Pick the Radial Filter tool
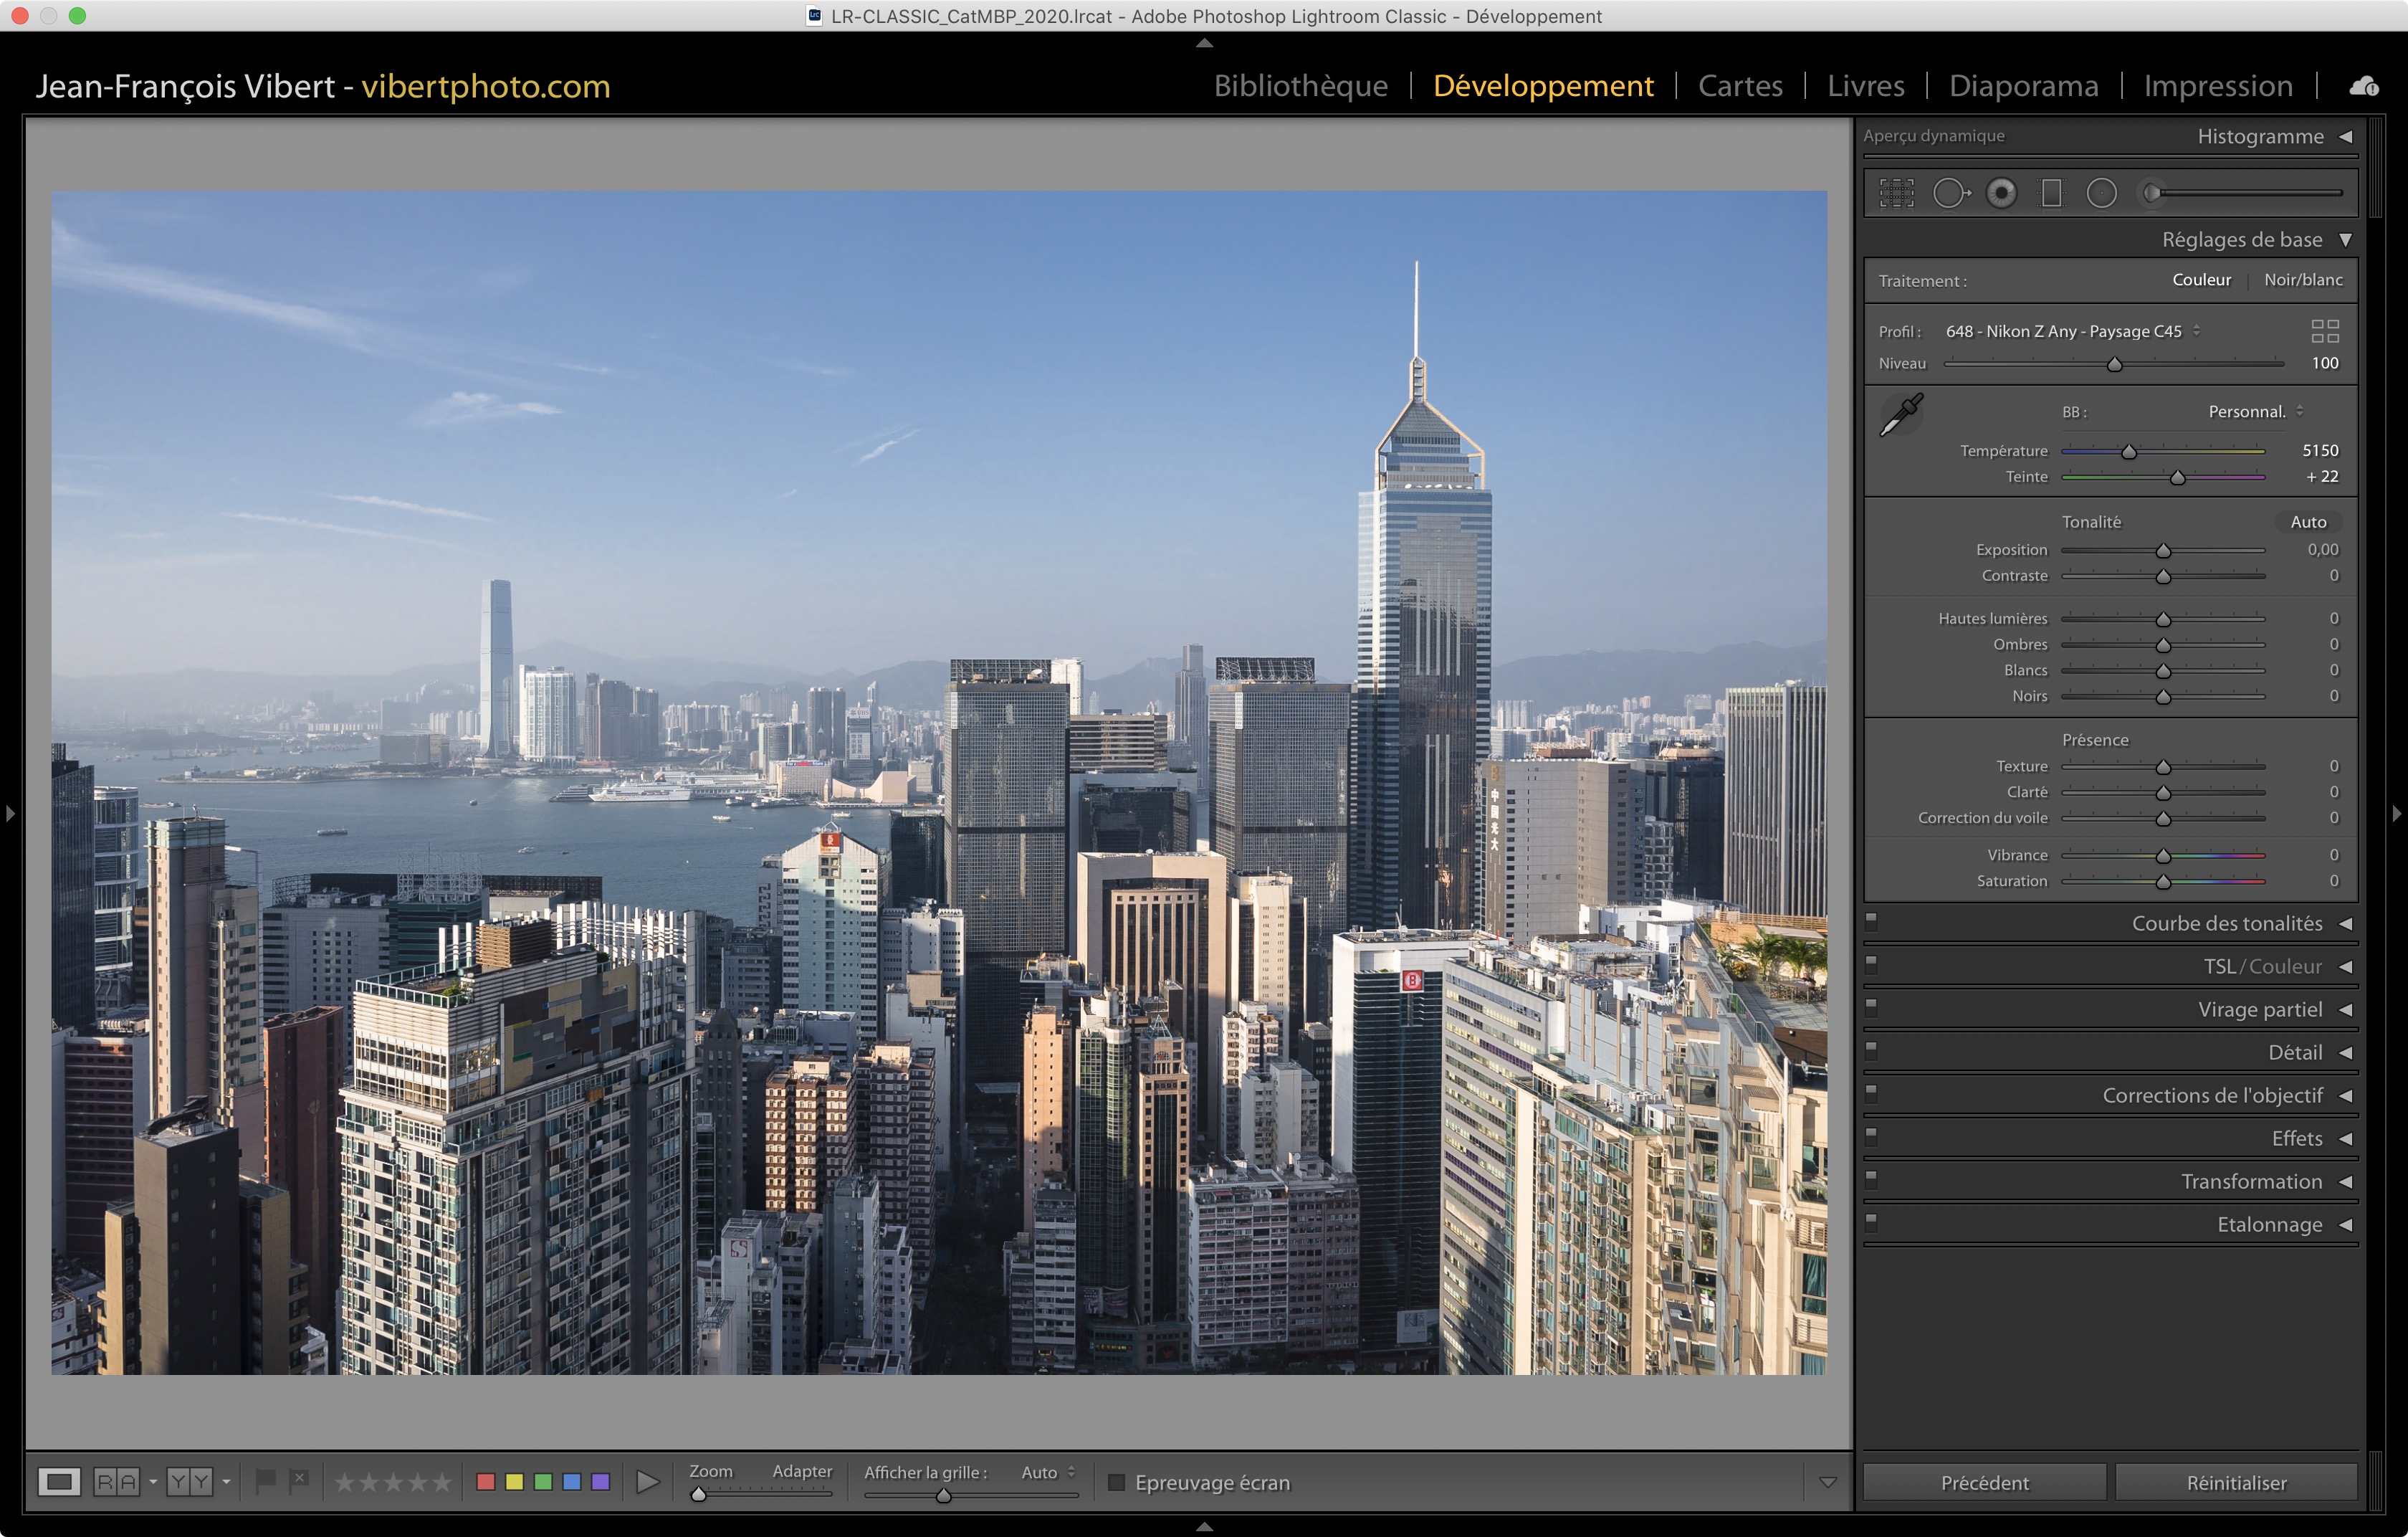2408x1537 pixels. [2101, 193]
